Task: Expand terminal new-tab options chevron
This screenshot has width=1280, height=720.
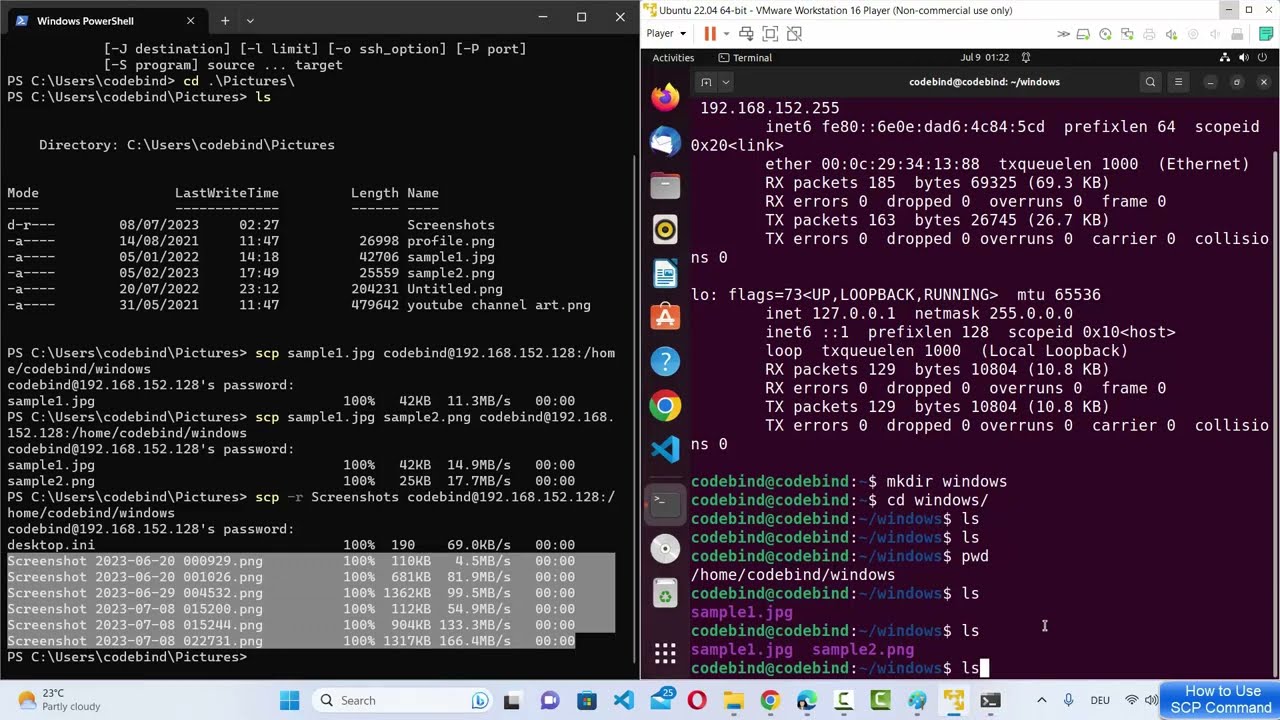Action: 727,82
